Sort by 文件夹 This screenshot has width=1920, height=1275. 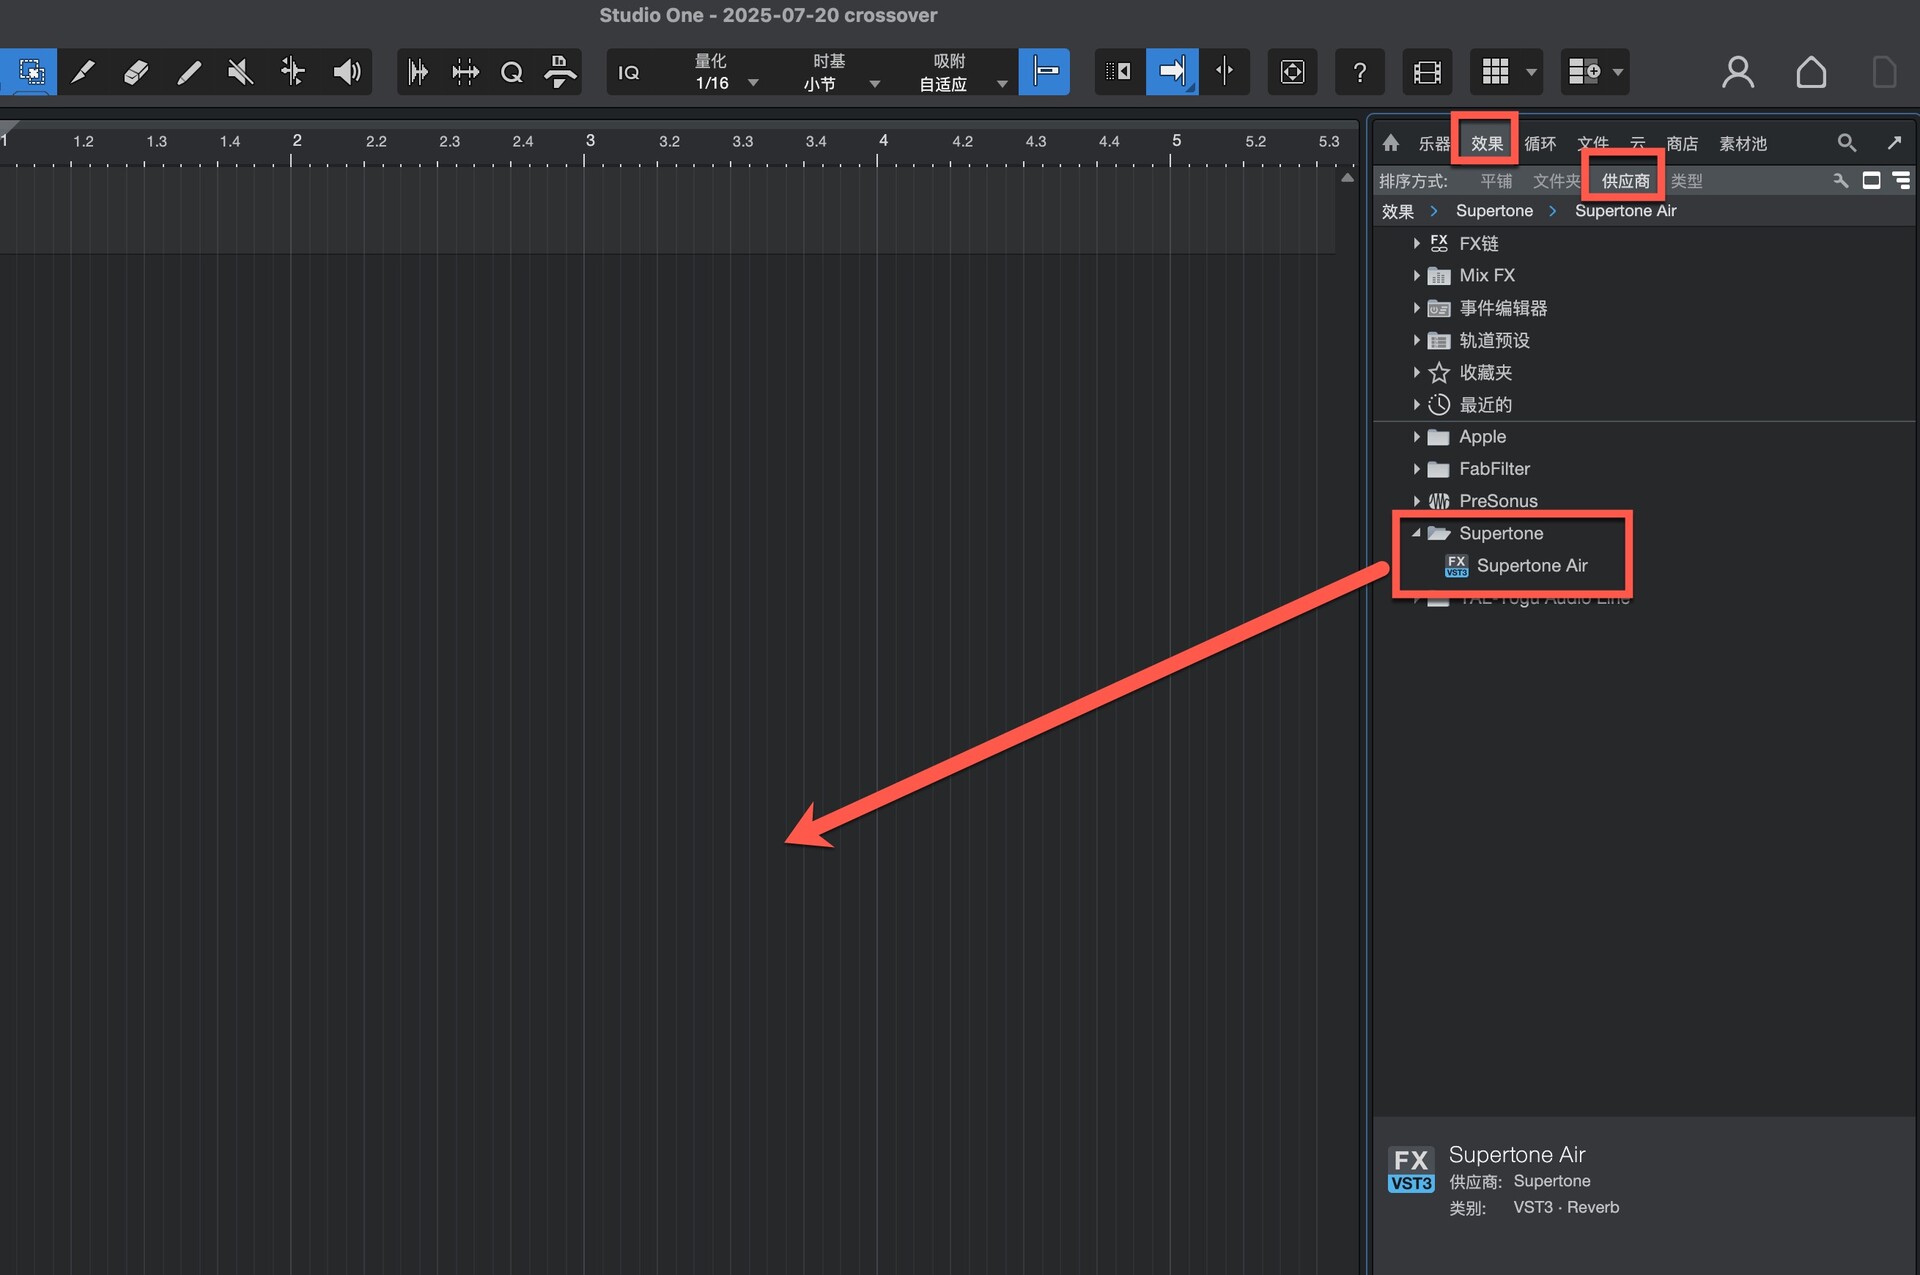pos(1557,181)
